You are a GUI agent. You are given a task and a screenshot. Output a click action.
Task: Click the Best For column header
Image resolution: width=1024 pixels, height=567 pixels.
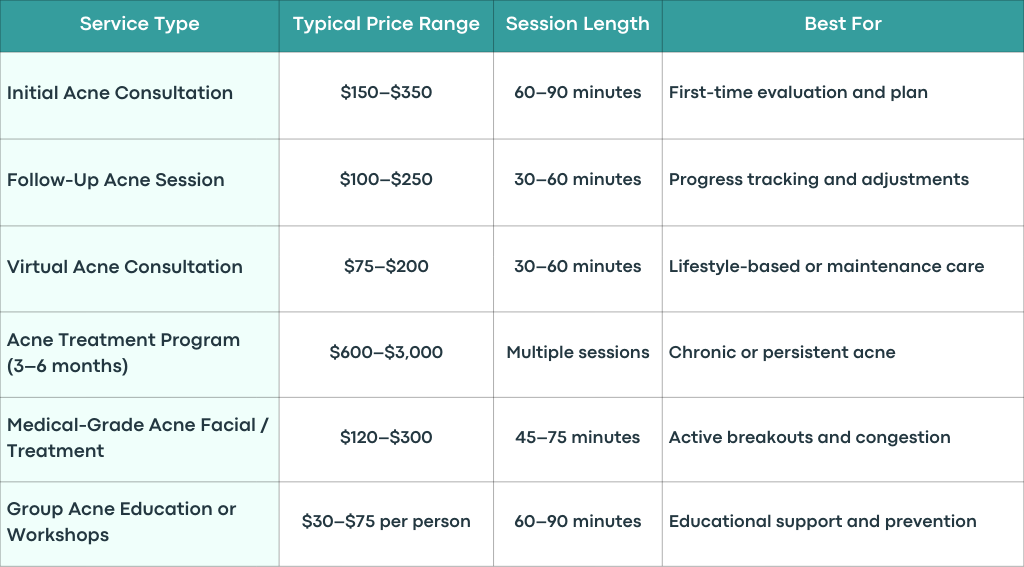pyautogui.click(x=842, y=24)
